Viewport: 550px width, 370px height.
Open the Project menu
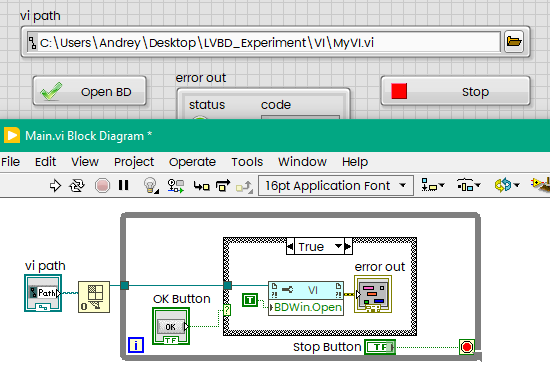click(134, 162)
